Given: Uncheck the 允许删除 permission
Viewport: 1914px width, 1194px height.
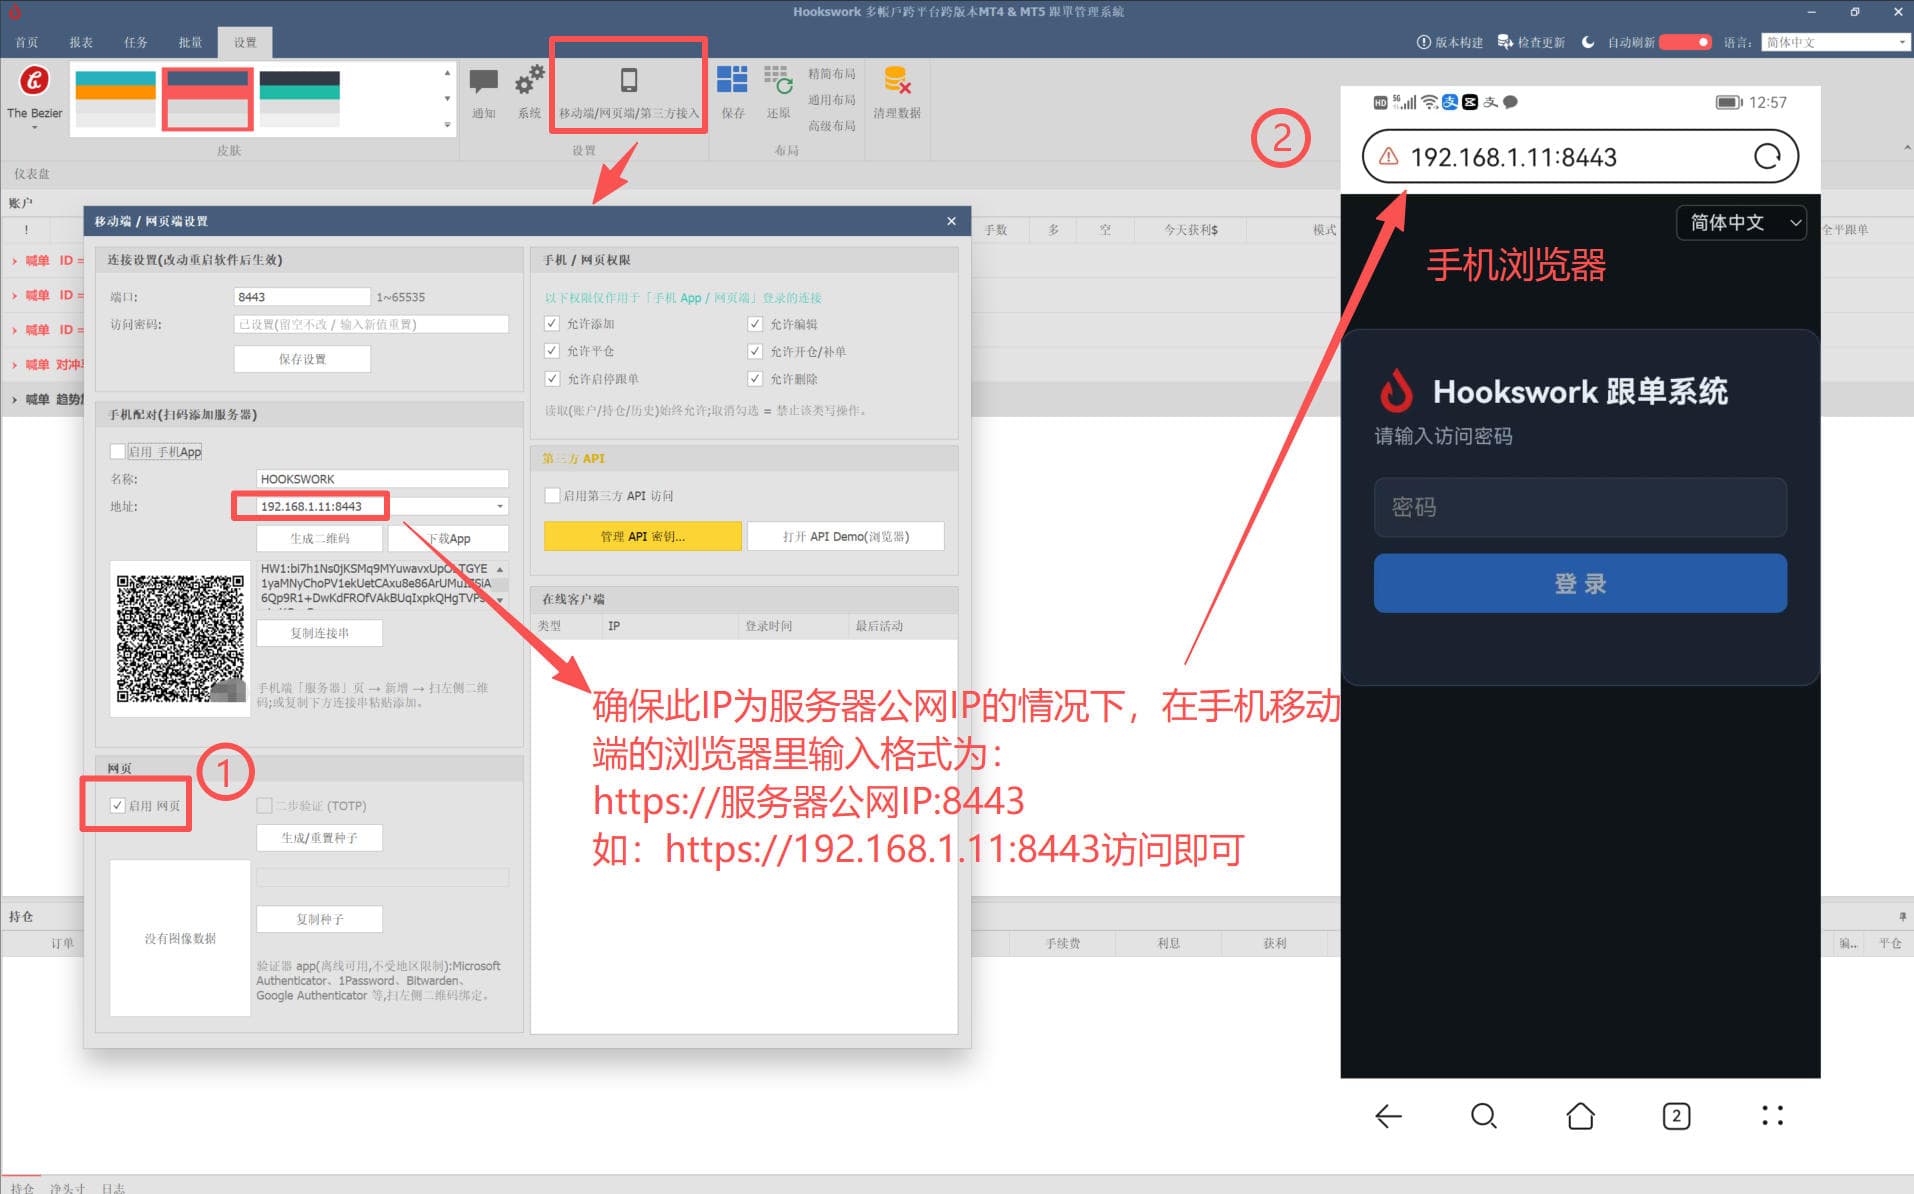Looking at the screenshot, I should point(755,379).
